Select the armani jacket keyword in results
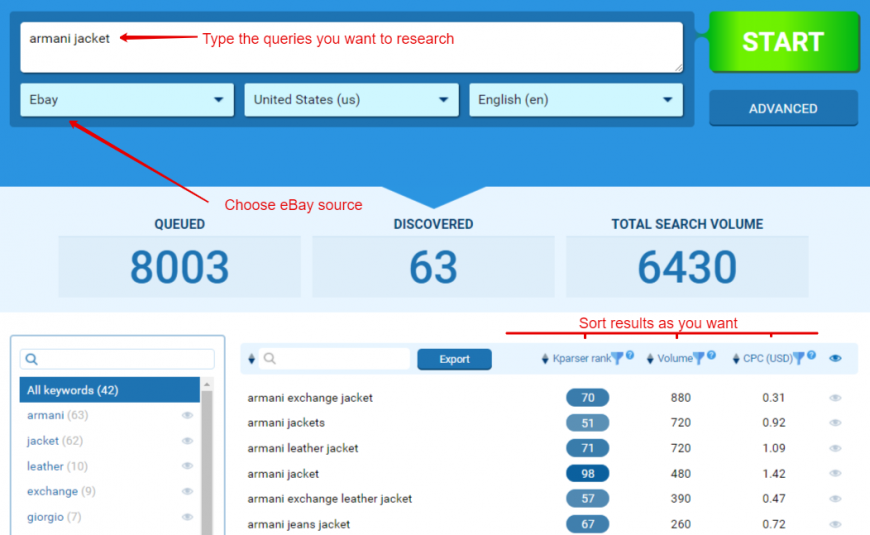Viewport: 870px width, 535px height. [283, 474]
